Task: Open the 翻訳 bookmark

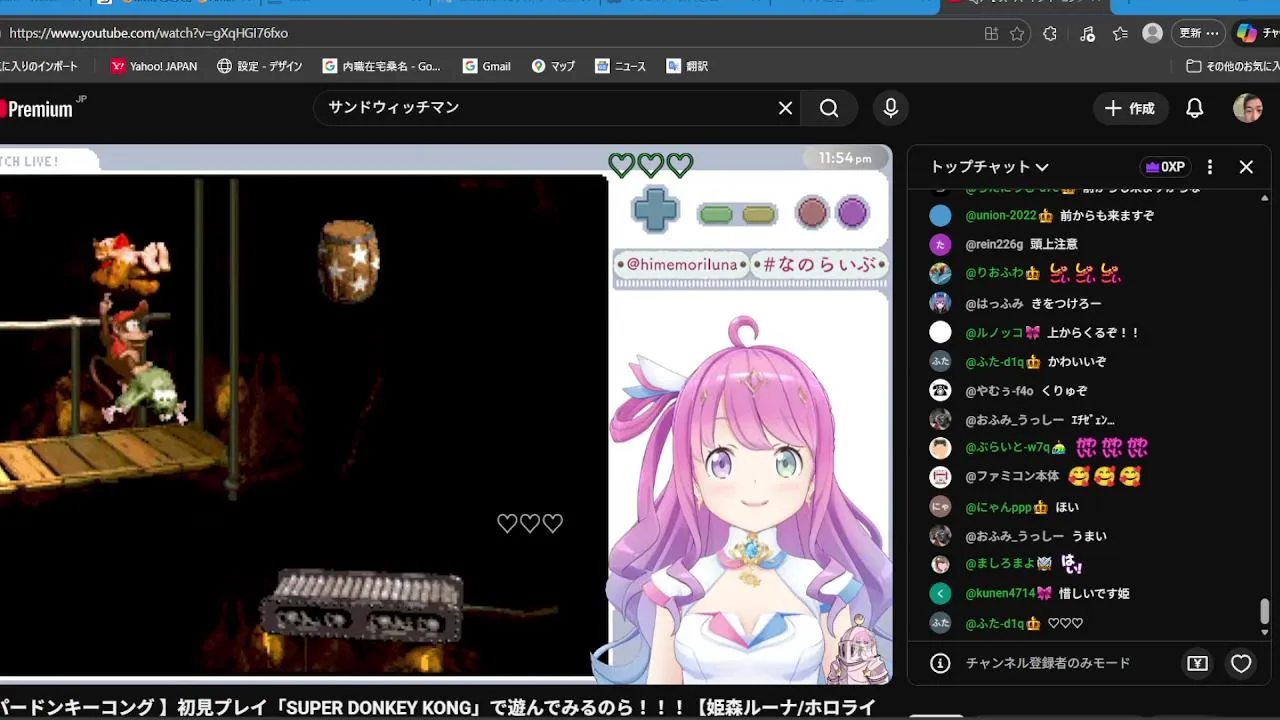Action: (687, 66)
